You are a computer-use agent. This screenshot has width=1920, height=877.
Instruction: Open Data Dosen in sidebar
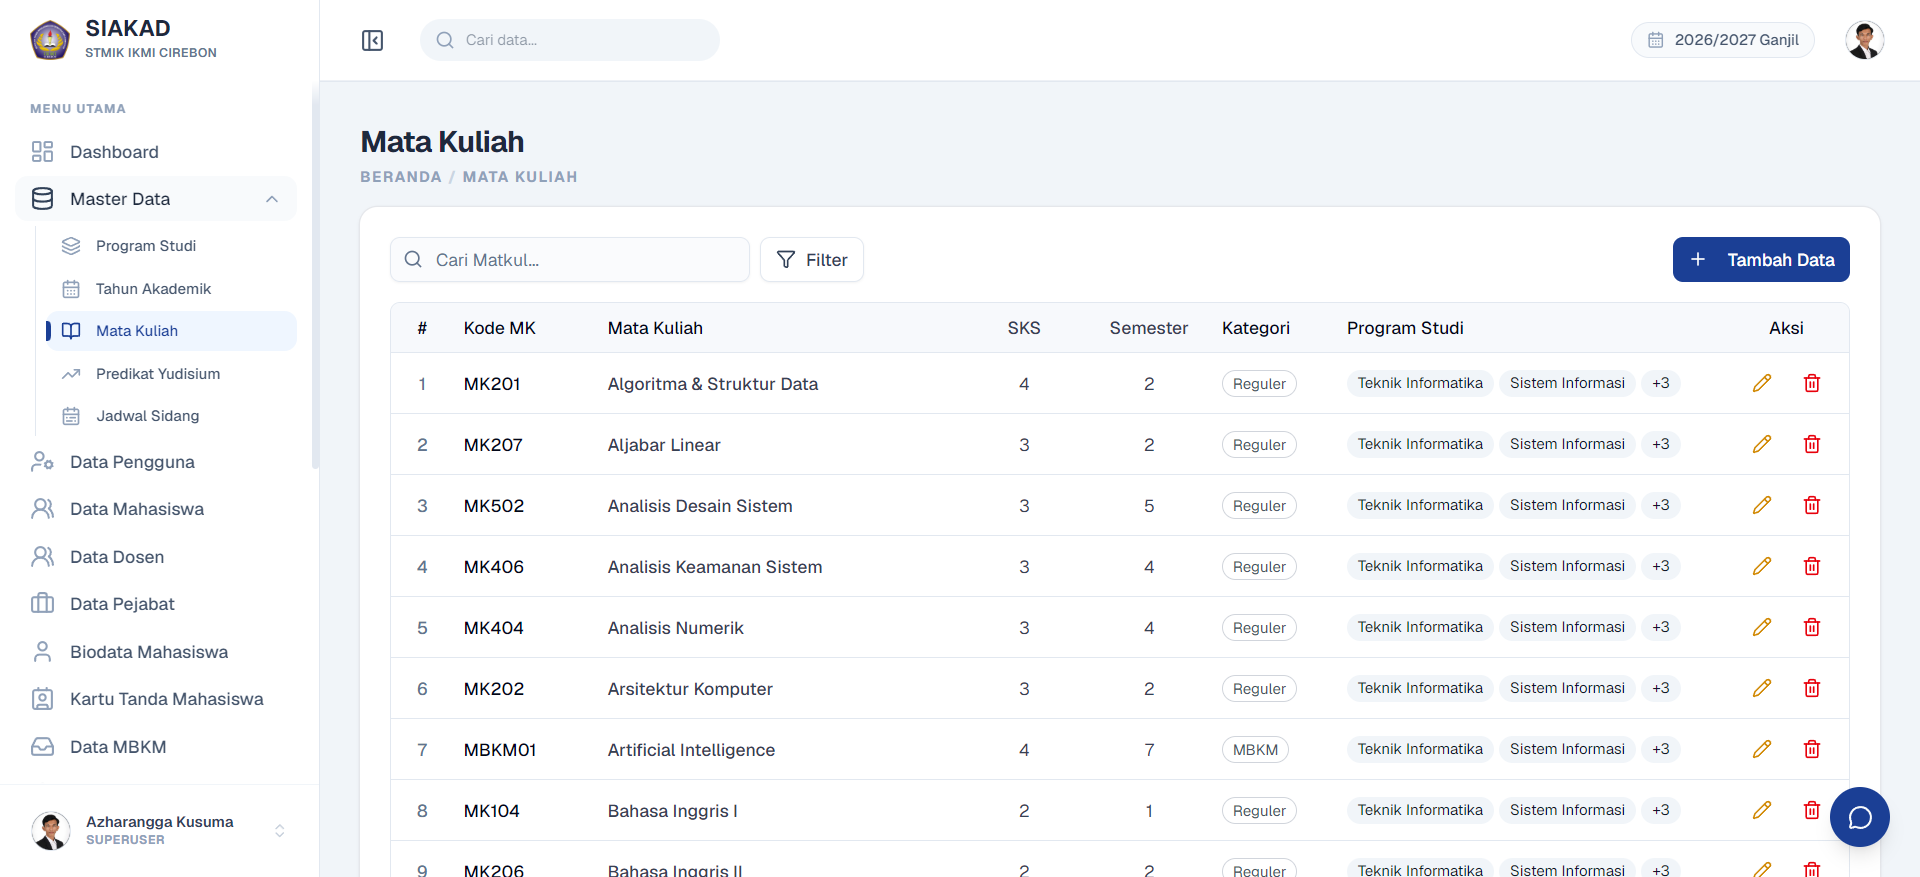[156, 557]
